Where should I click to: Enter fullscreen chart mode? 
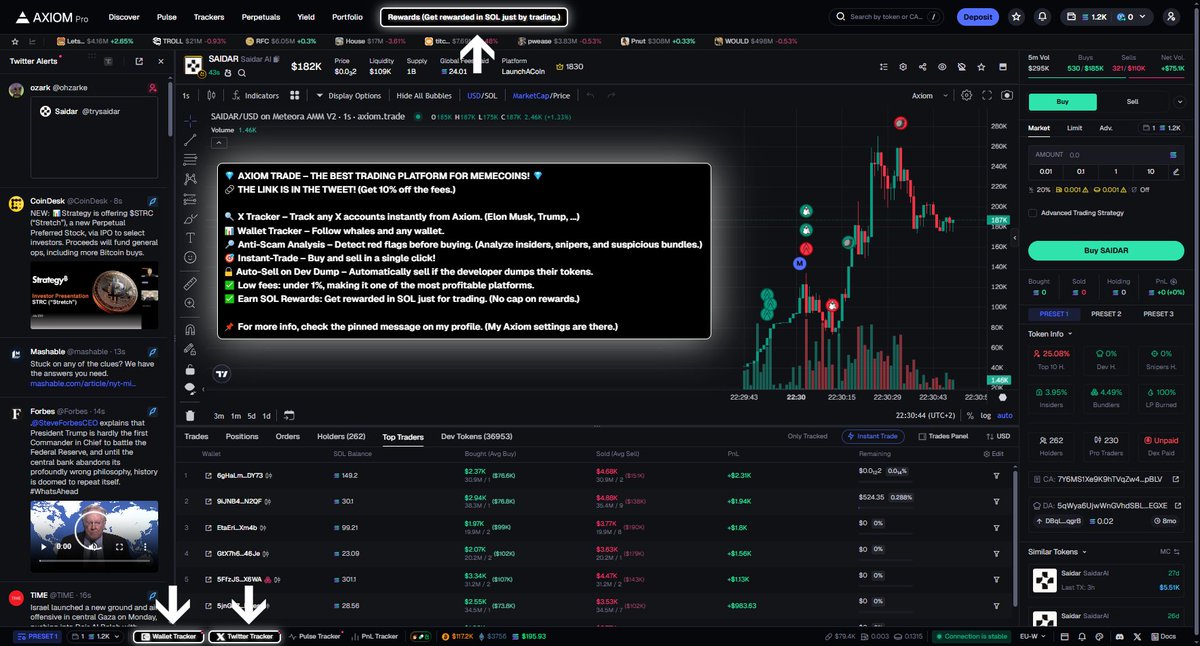[x=986, y=95]
